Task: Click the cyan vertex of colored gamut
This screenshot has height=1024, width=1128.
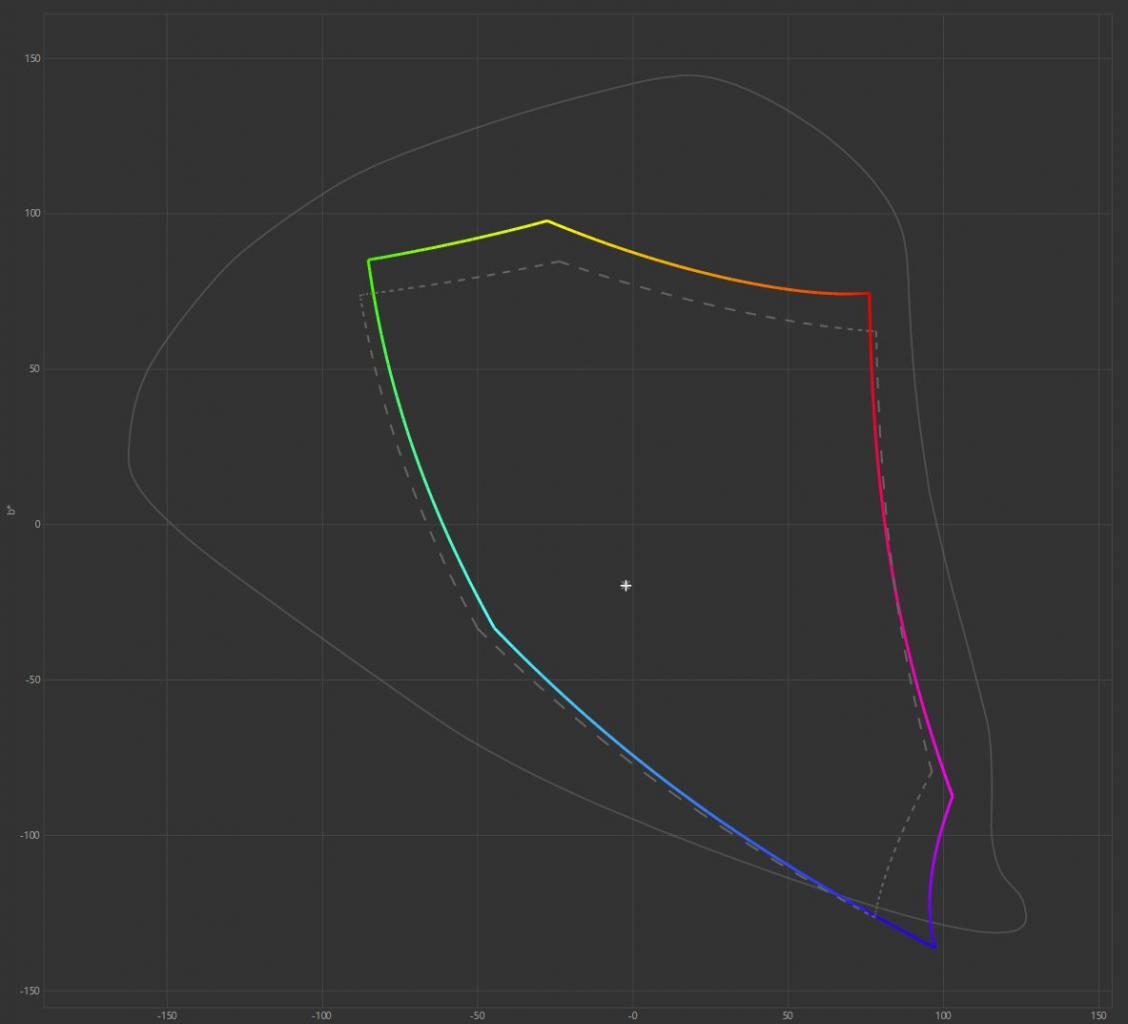Action: 493,628
